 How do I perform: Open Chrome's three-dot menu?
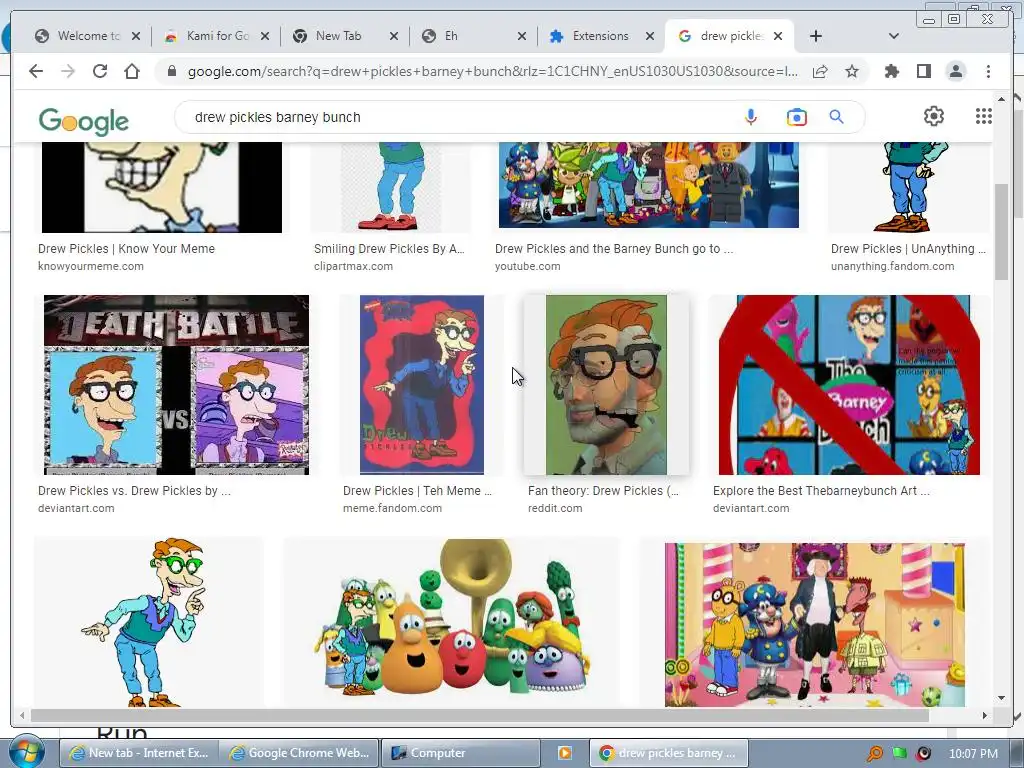[x=988, y=71]
